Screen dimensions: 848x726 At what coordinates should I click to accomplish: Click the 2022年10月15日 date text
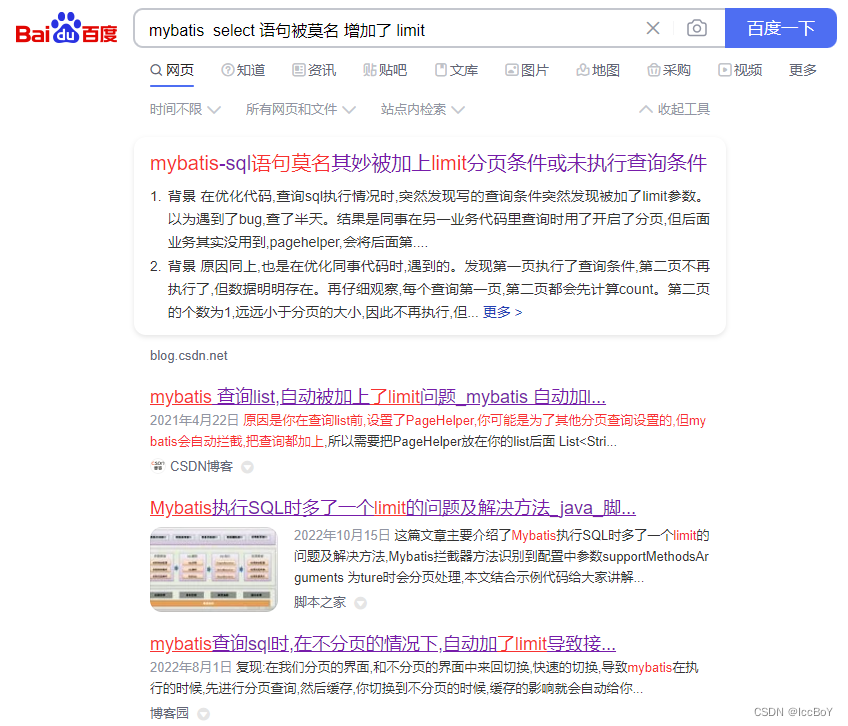click(x=342, y=536)
